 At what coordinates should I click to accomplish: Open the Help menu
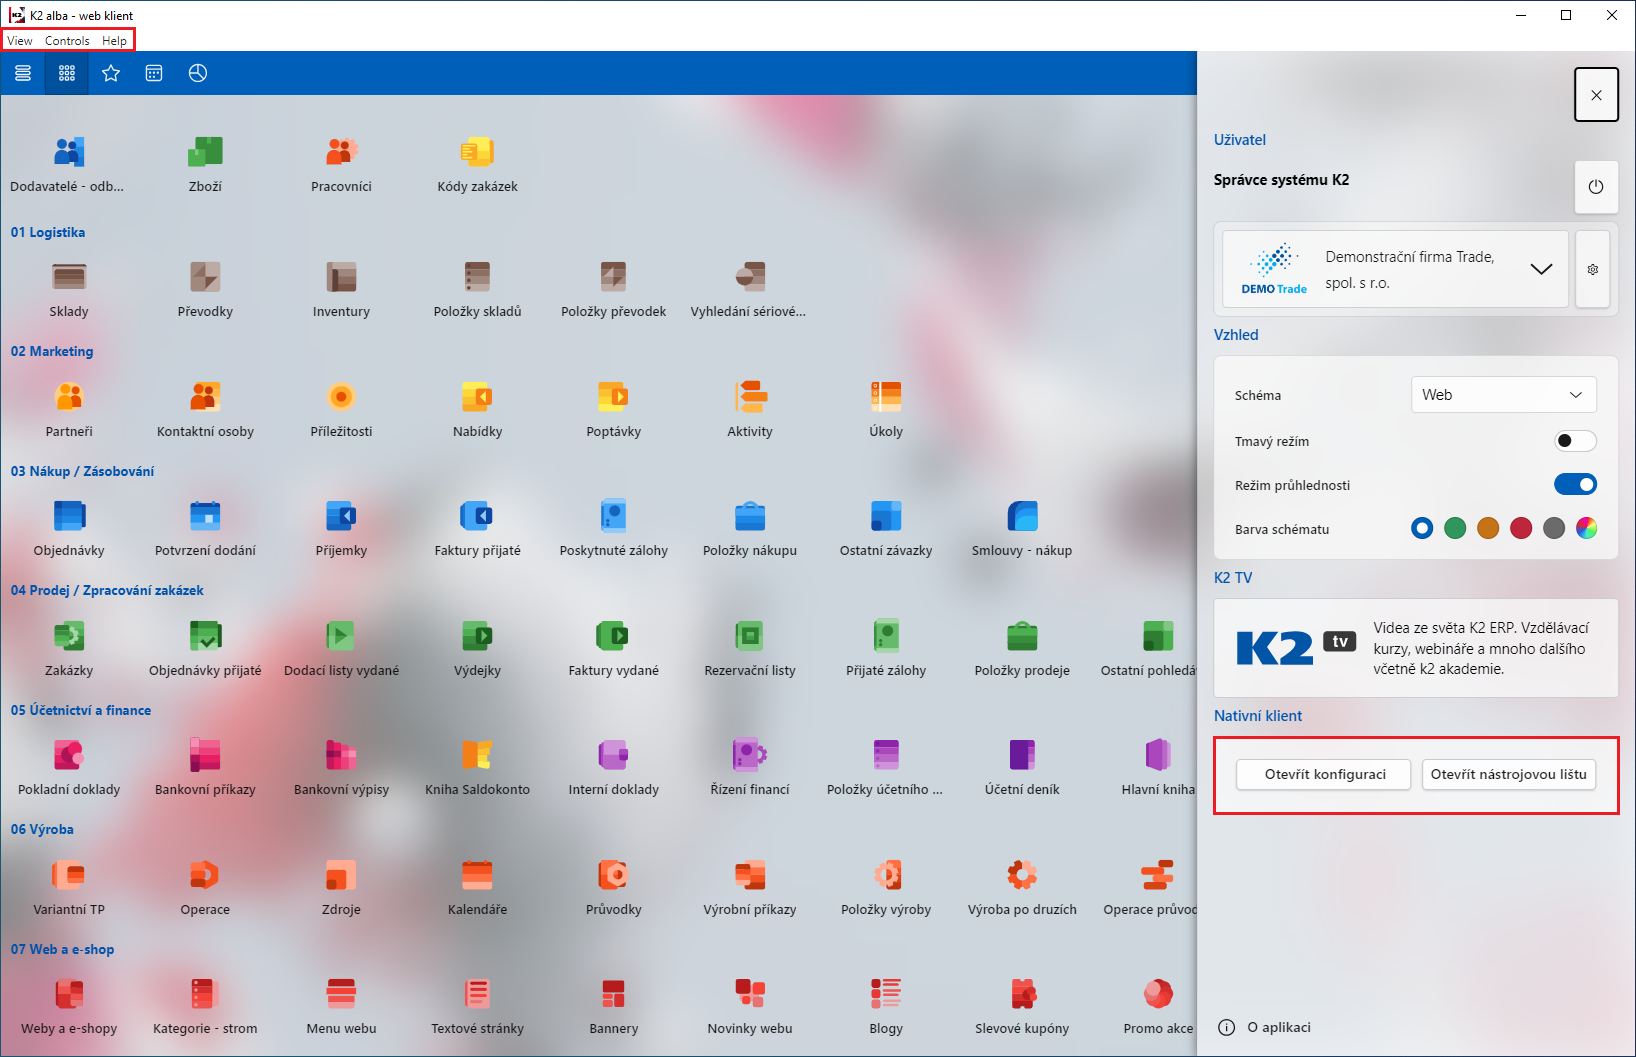[x=115, y=41]
